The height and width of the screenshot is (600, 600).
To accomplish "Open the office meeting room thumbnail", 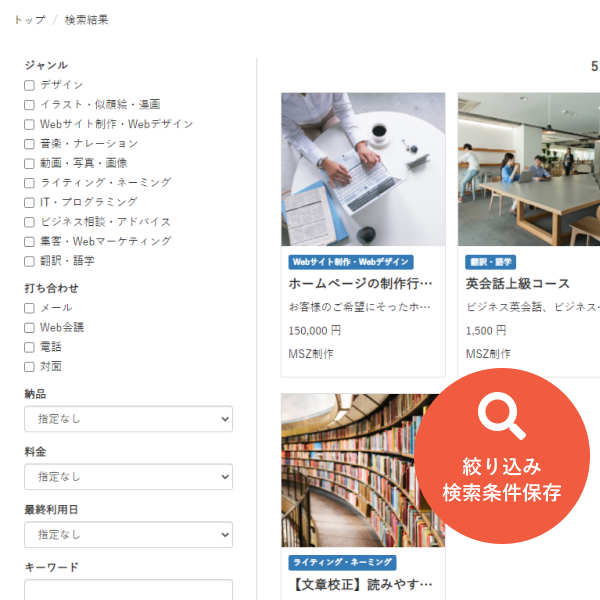I will (x=529, y=169).
